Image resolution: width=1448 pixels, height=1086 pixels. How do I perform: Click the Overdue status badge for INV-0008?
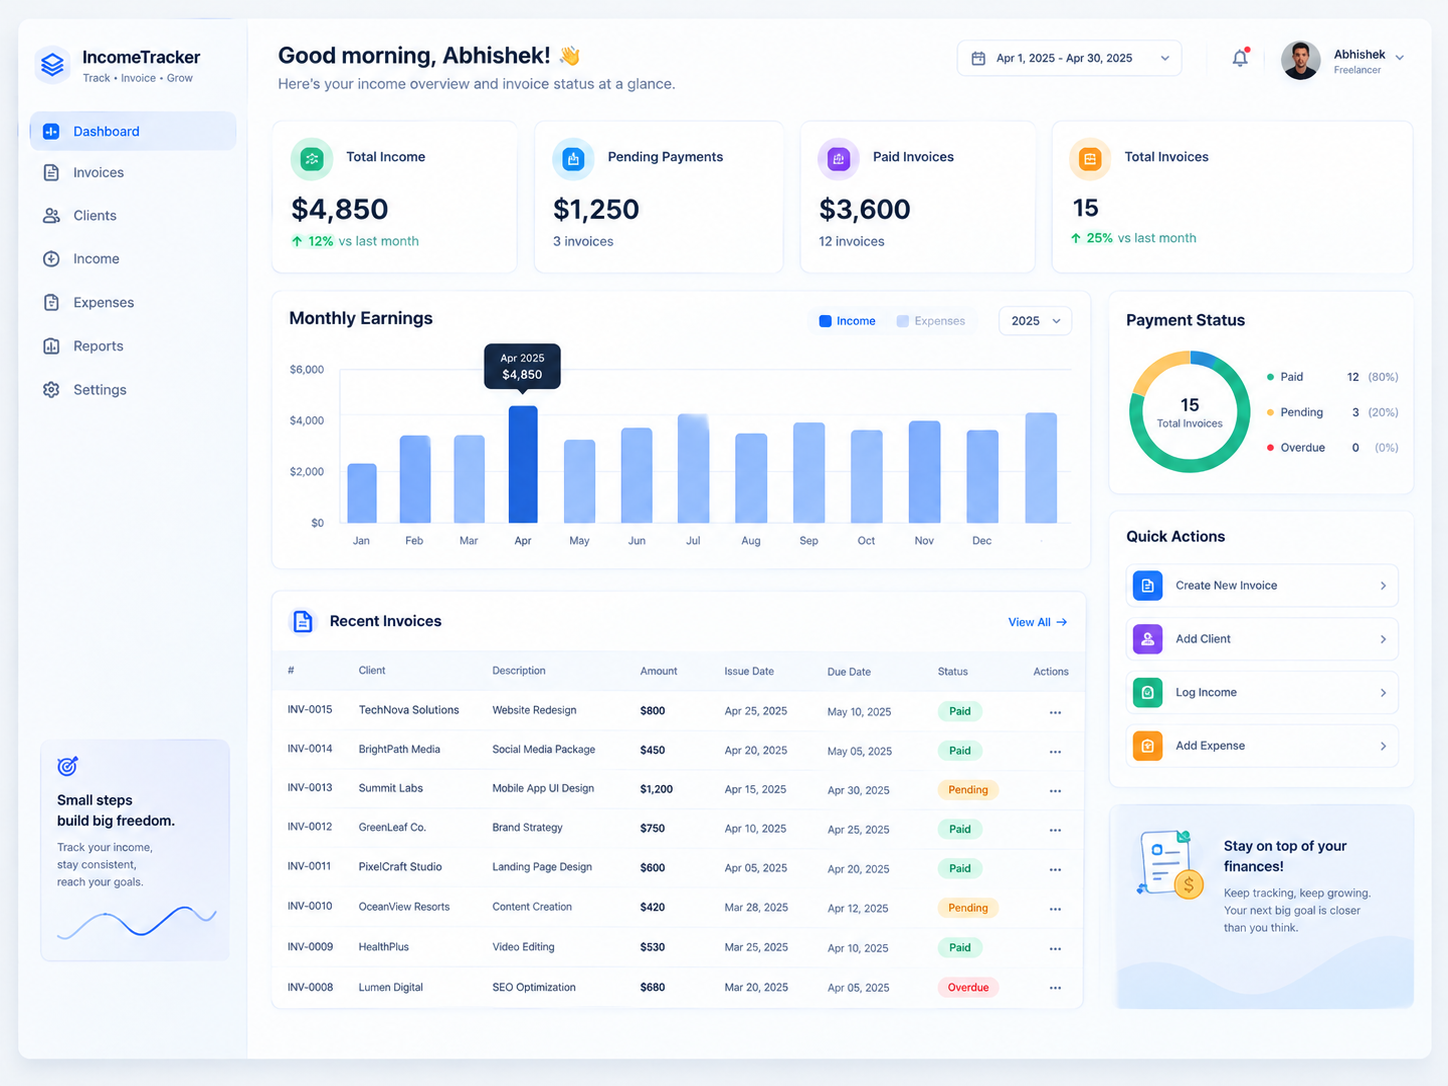coord(968,988)
